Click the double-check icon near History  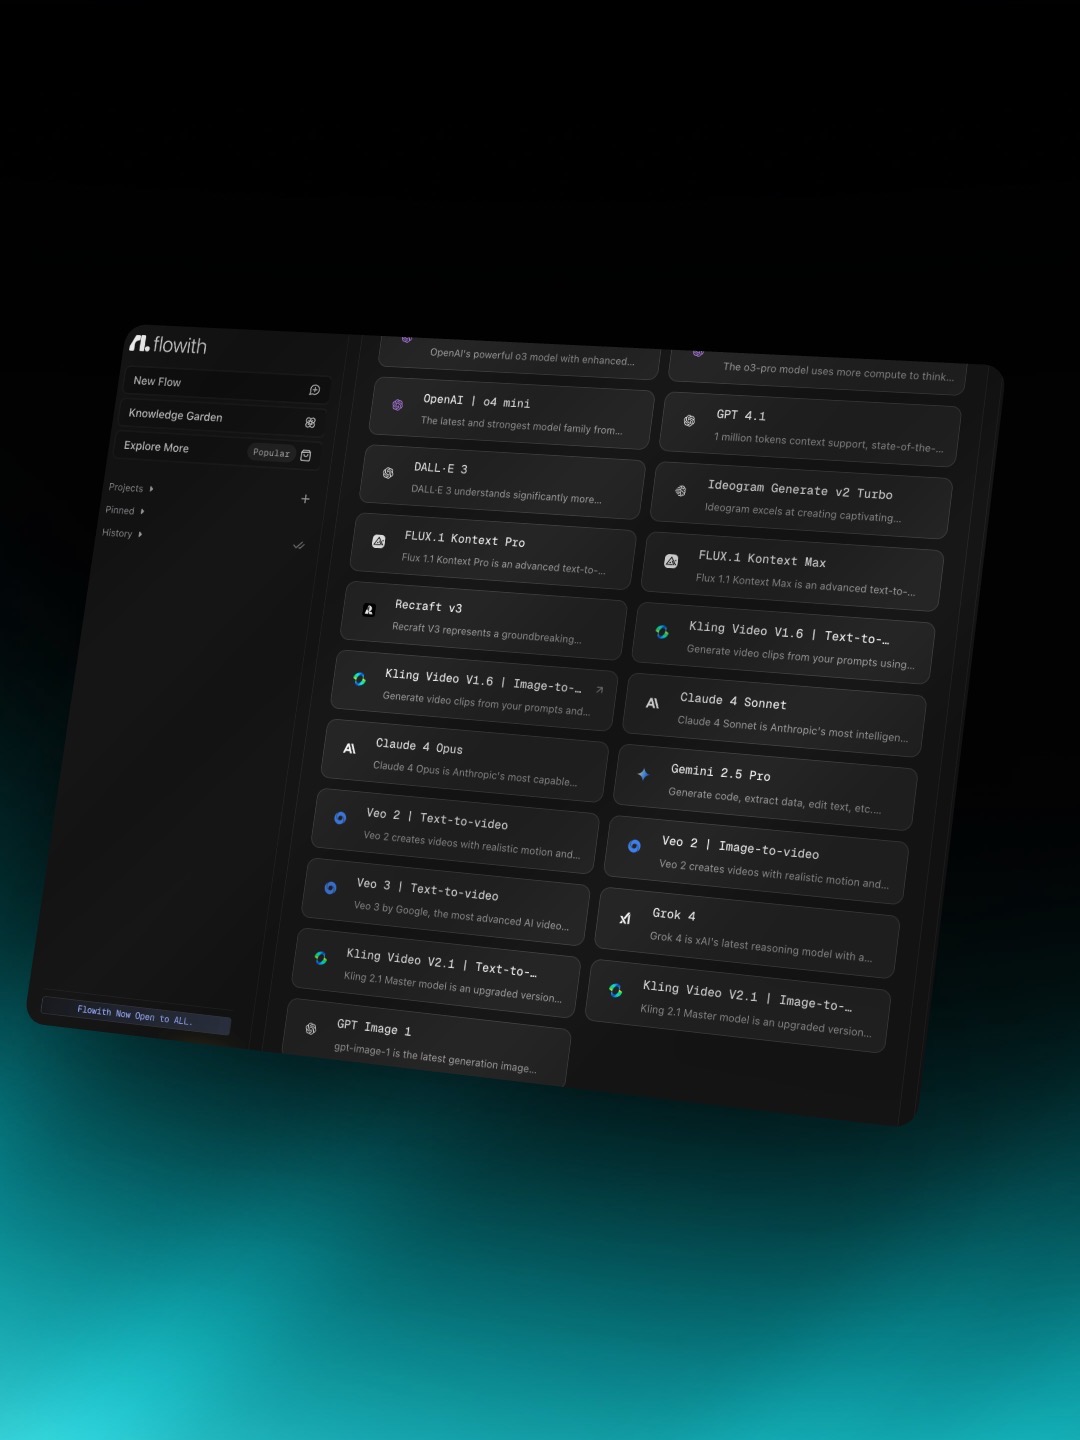click(298, 545)
